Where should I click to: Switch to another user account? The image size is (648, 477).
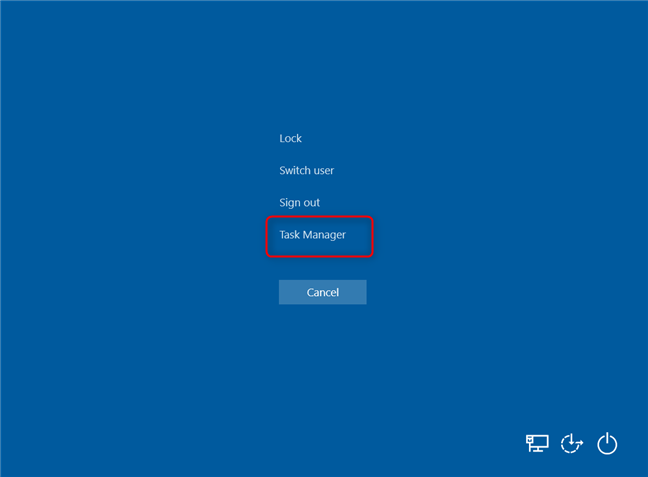(x=307, y=171)
